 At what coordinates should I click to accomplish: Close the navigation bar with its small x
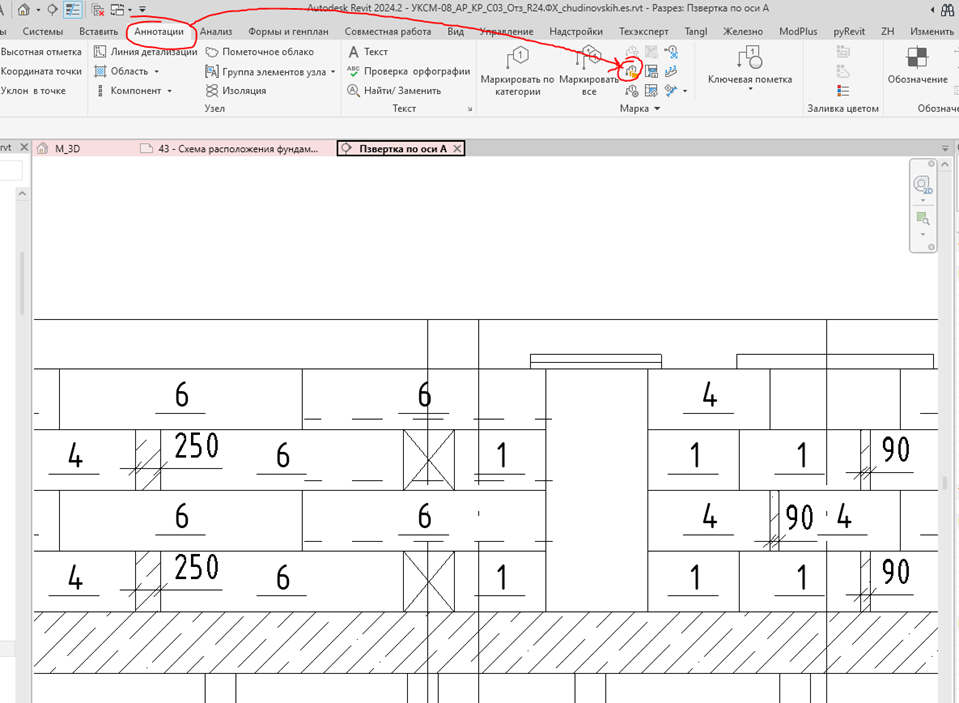(x=931, y=164)
